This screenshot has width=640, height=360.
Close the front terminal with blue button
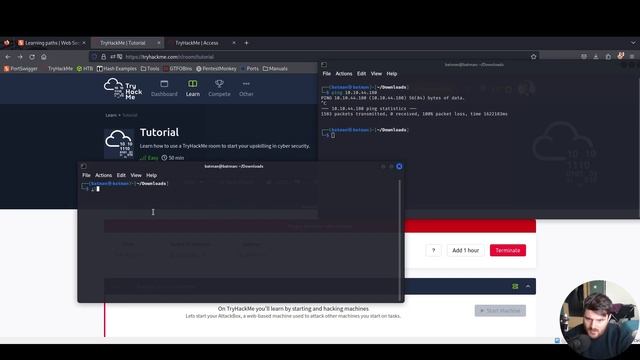tap(399, 167)
